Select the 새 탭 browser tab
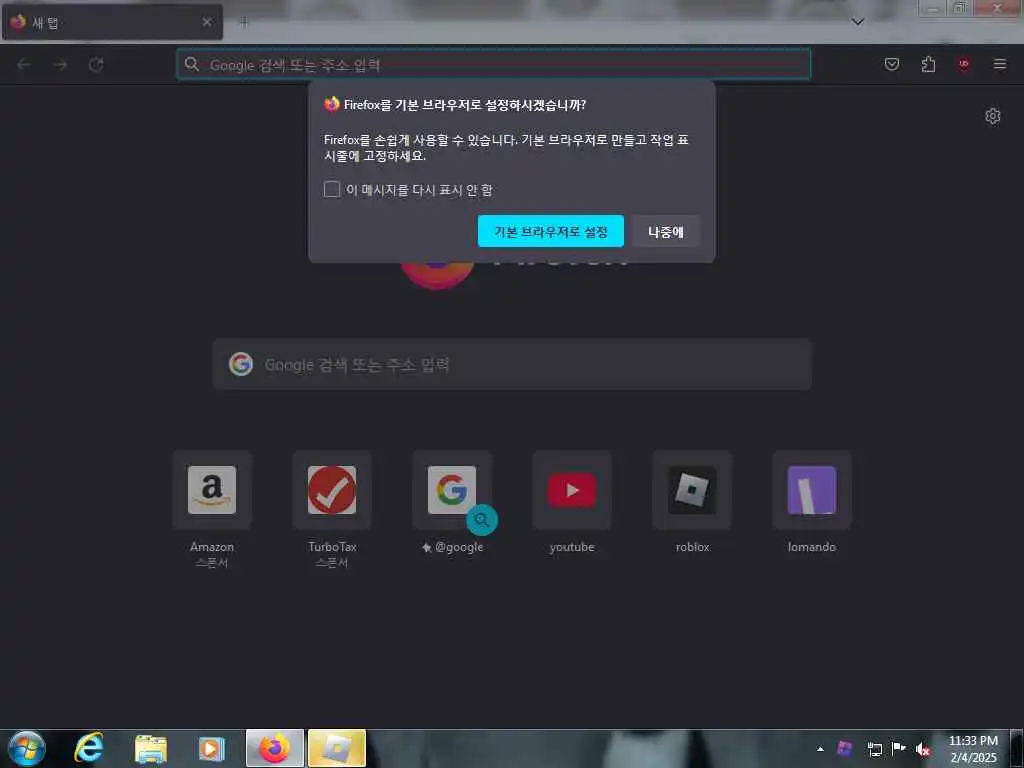Image resolution: width=1024 pixels, height=768 pixels. 112,22
